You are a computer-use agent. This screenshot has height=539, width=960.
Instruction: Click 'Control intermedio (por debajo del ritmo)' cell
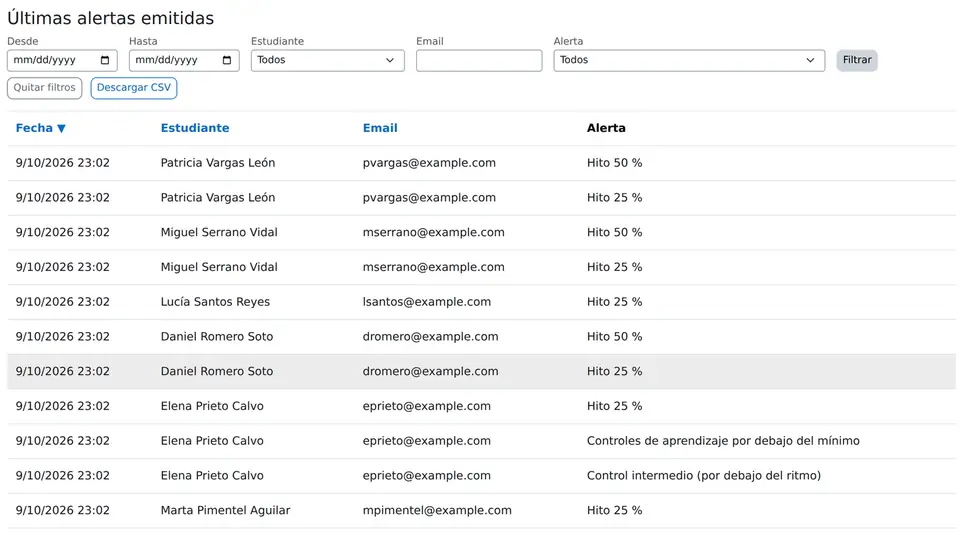coord(703,476)
